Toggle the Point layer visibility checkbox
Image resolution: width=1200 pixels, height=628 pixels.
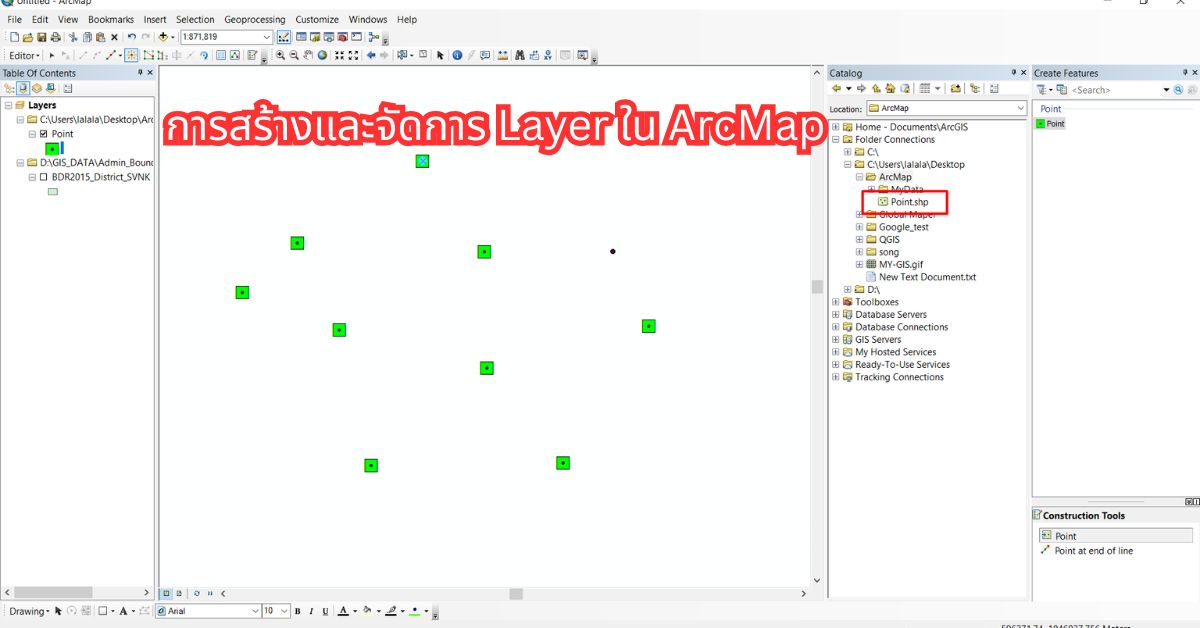pos(44,133)
